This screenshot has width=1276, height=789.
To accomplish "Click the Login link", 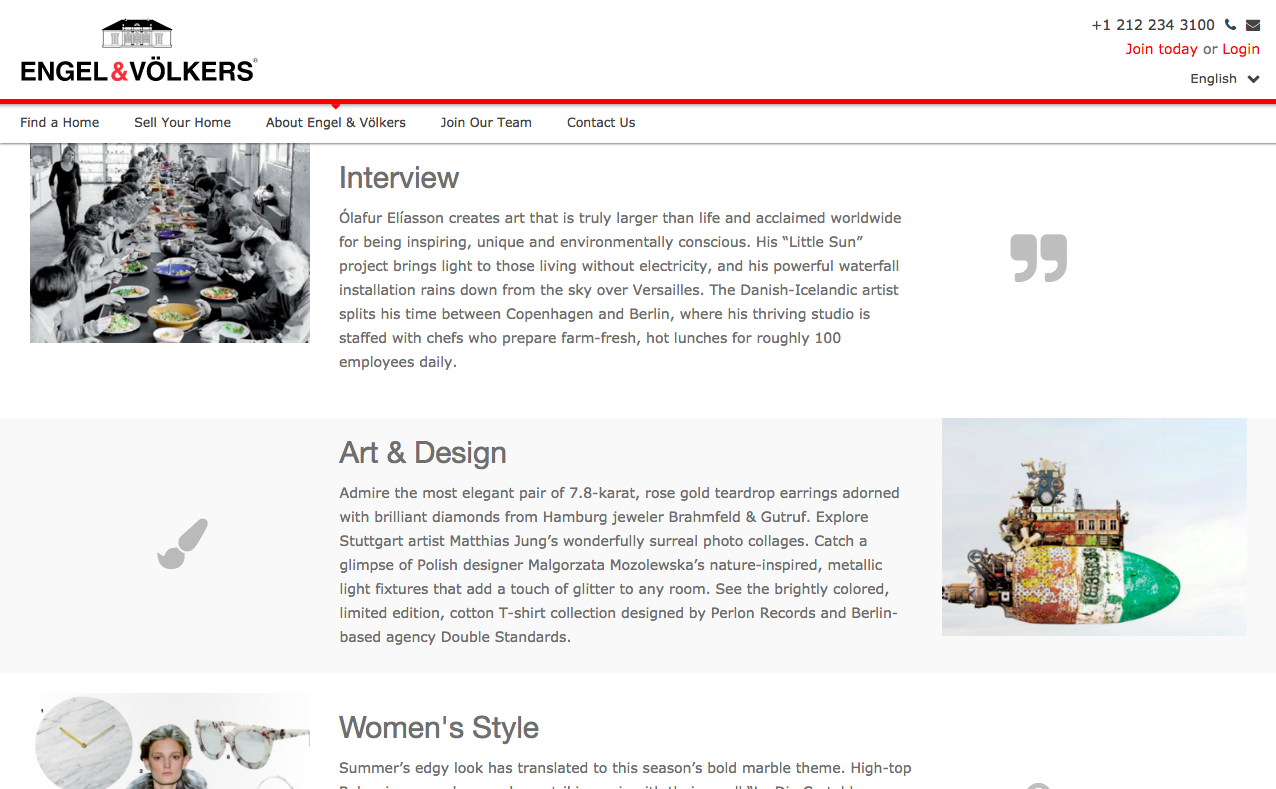I will coord(1241,49).
